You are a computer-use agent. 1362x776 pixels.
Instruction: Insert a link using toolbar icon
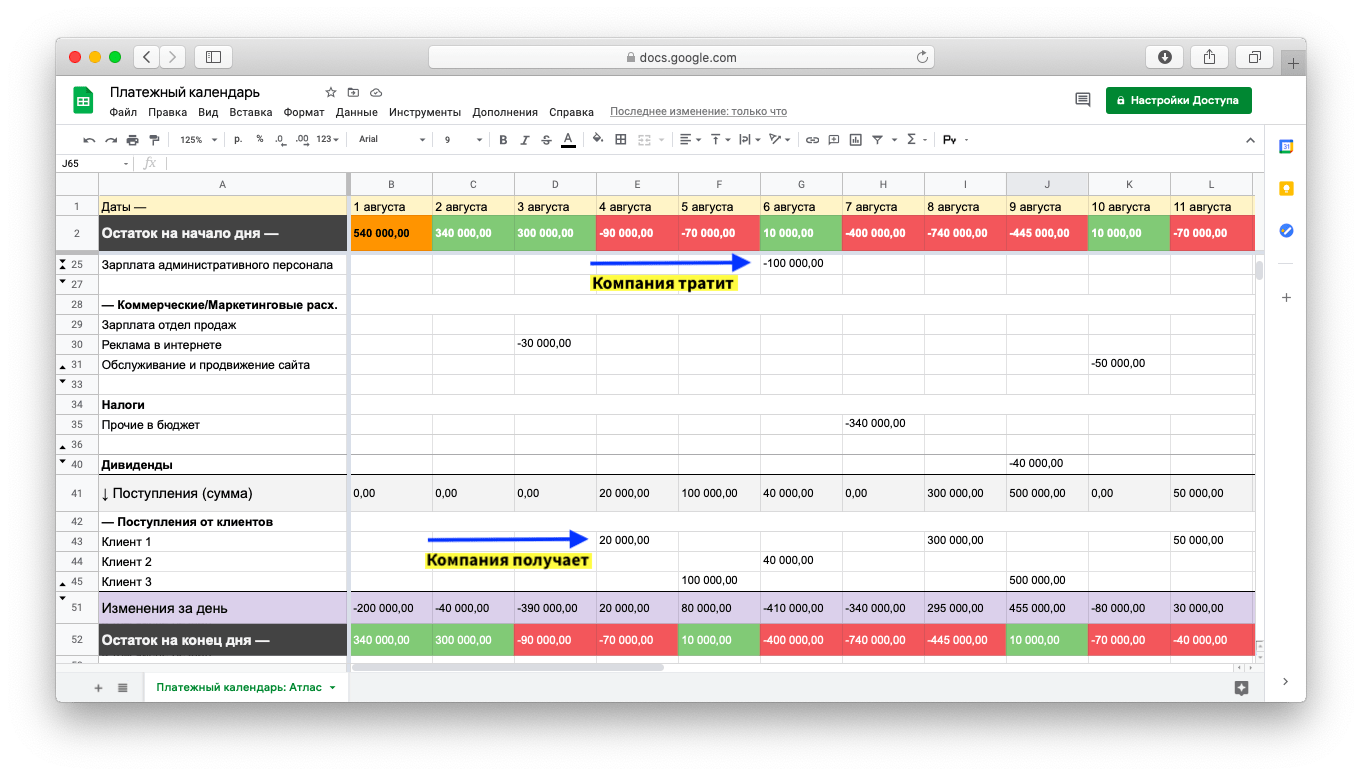[x=812, y=140]
